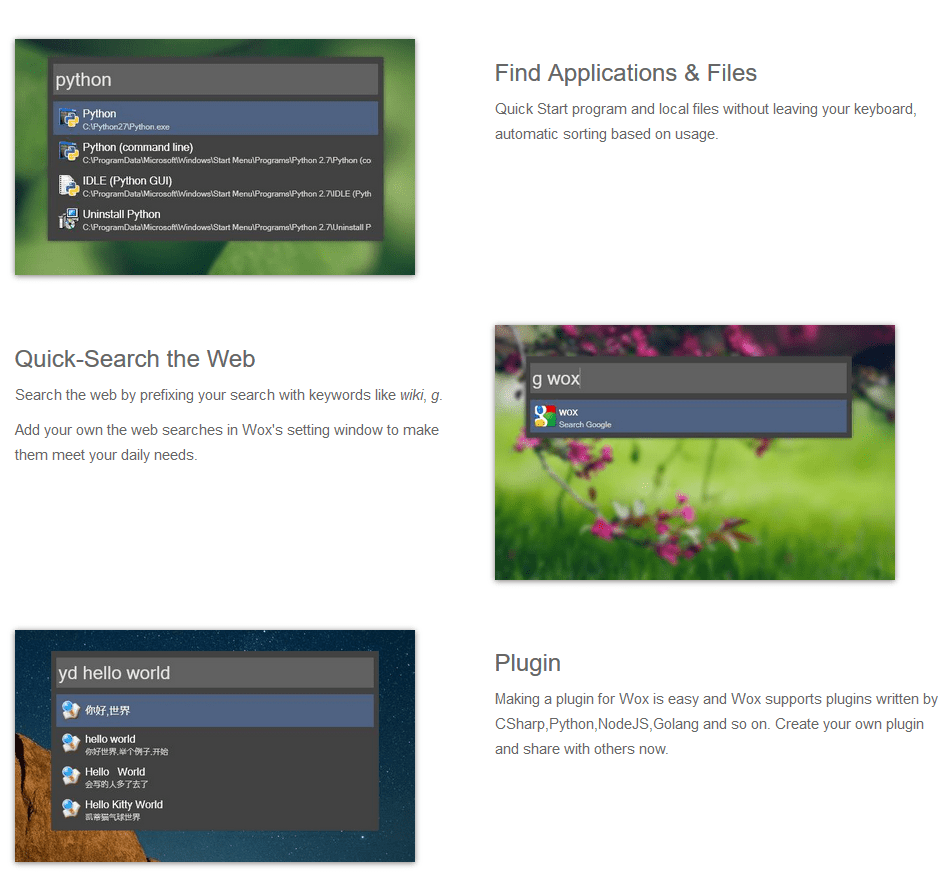This screenshot has width=950, height=872.
Task: Click the 'yd hello world' query field
Action: click(x=215, y=672)
